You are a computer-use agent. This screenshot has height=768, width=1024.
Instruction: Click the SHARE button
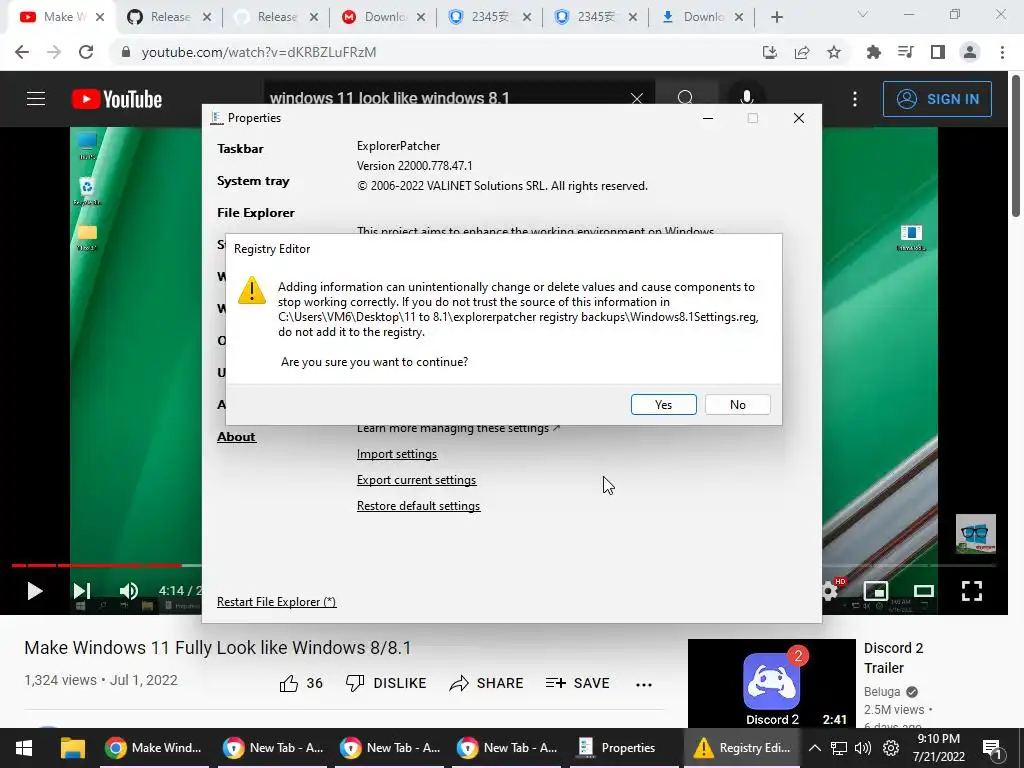click(x=487, y=683)
